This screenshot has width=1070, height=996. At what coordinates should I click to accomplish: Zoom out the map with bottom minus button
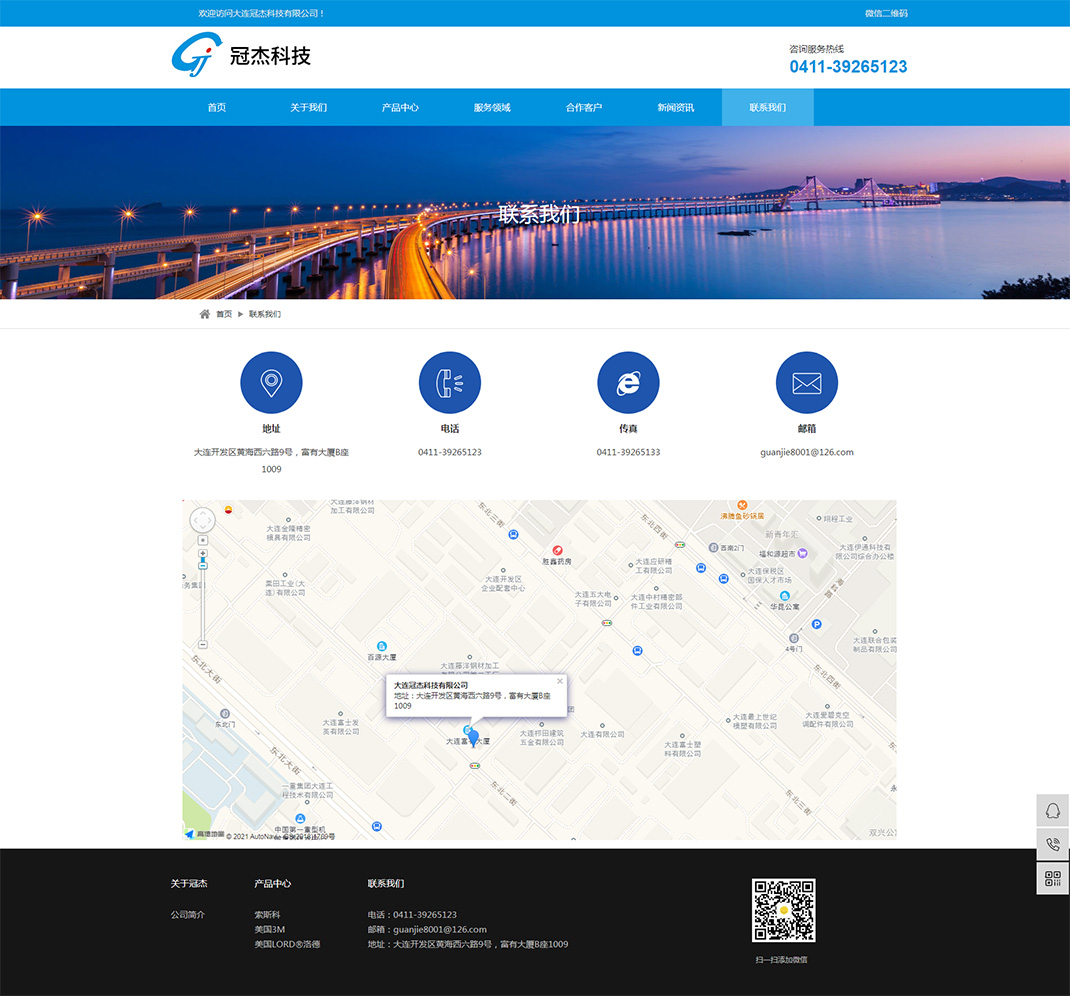(x=203, y=644)
